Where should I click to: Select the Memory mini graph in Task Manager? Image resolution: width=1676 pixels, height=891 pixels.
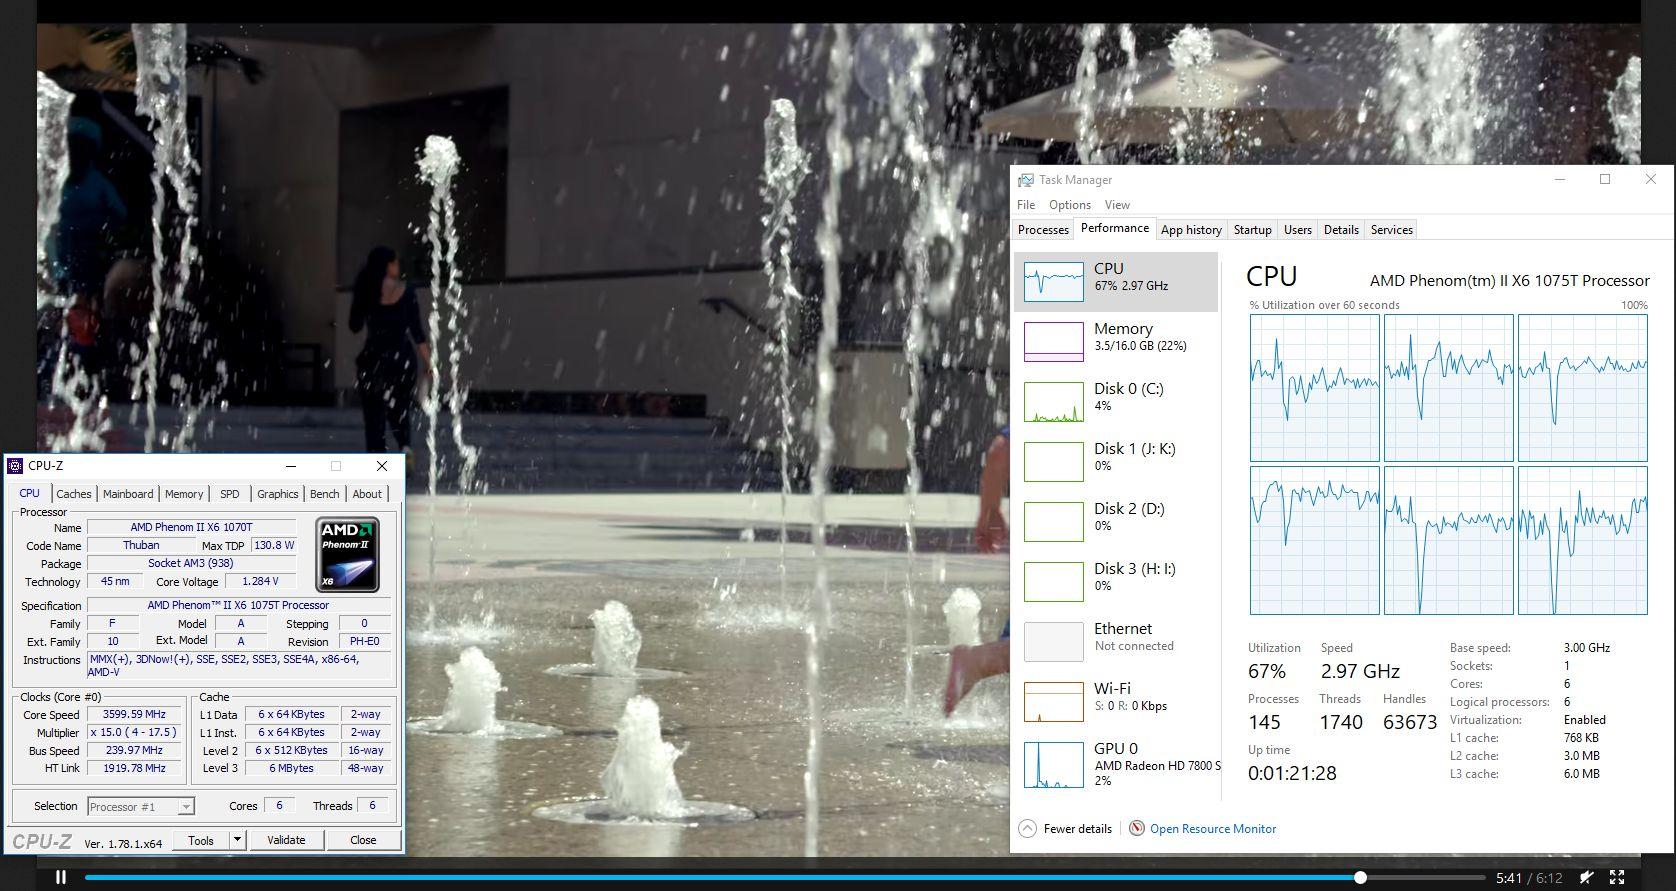(1053, 341)
